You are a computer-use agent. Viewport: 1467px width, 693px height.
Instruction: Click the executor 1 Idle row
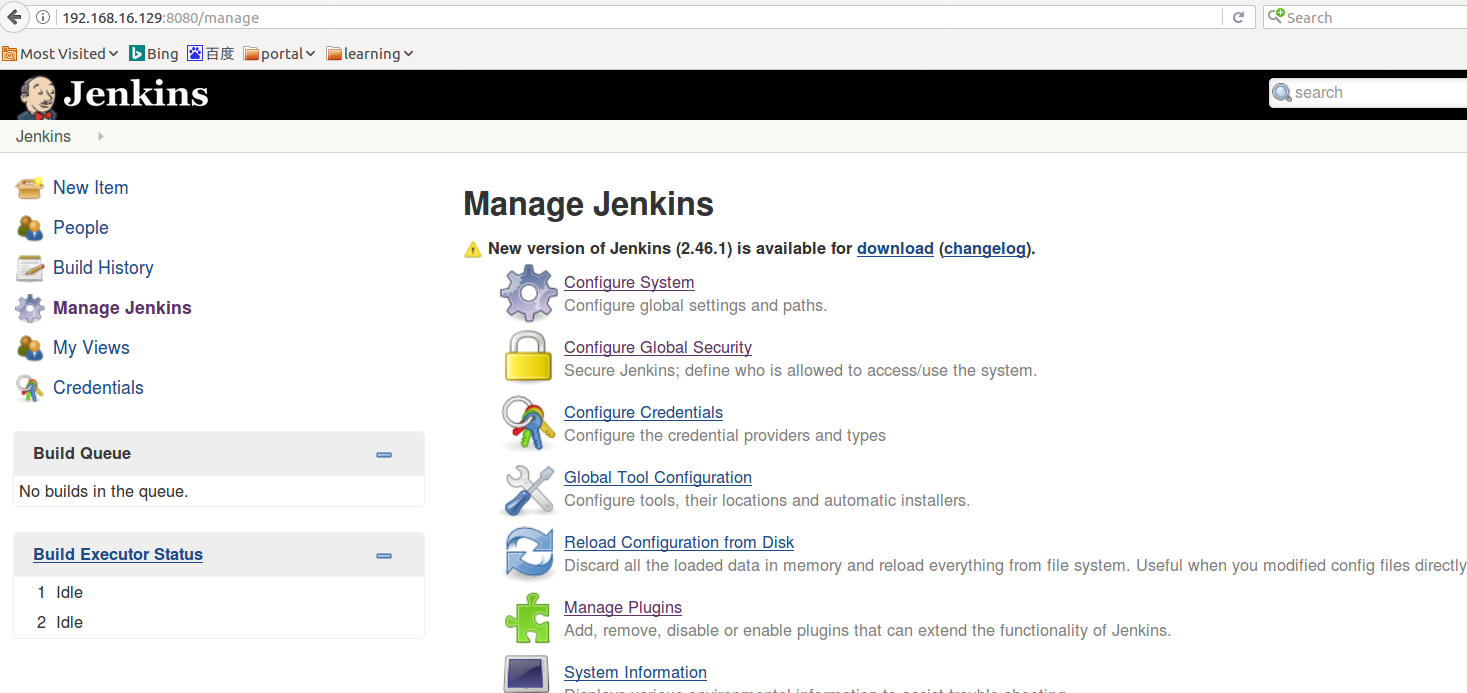(218, 593)
